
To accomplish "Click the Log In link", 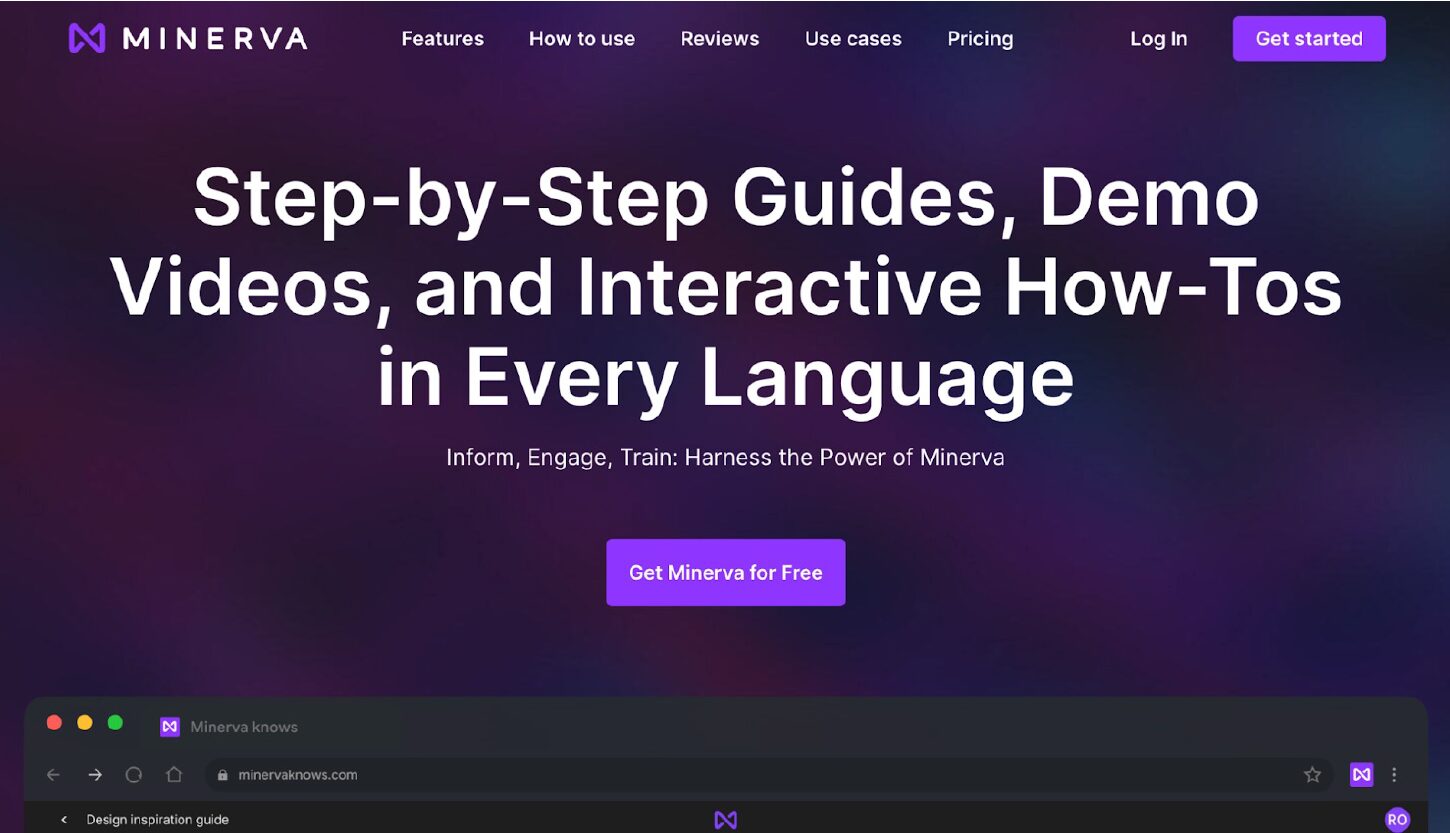I will click(1158, 39).
